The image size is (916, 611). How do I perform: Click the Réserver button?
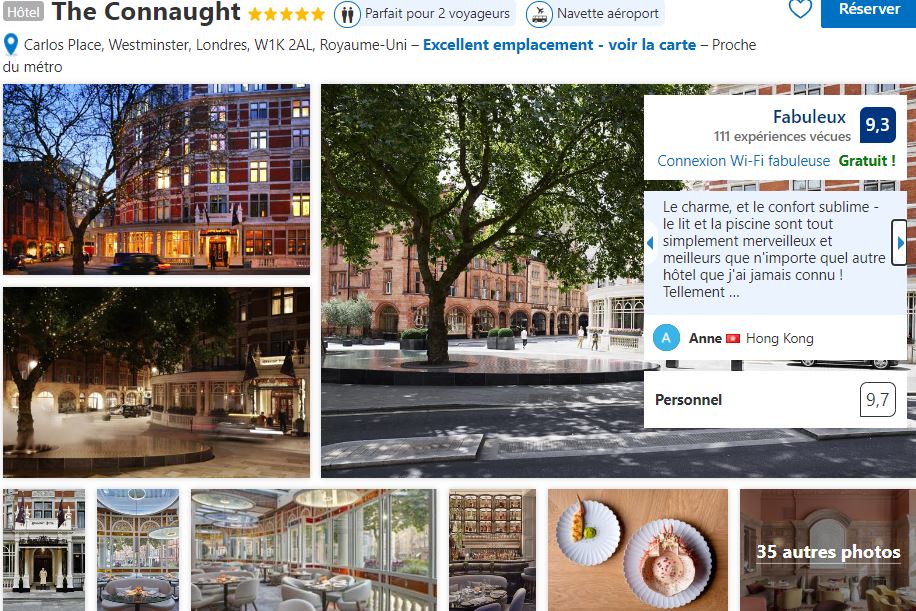[868, 11]
